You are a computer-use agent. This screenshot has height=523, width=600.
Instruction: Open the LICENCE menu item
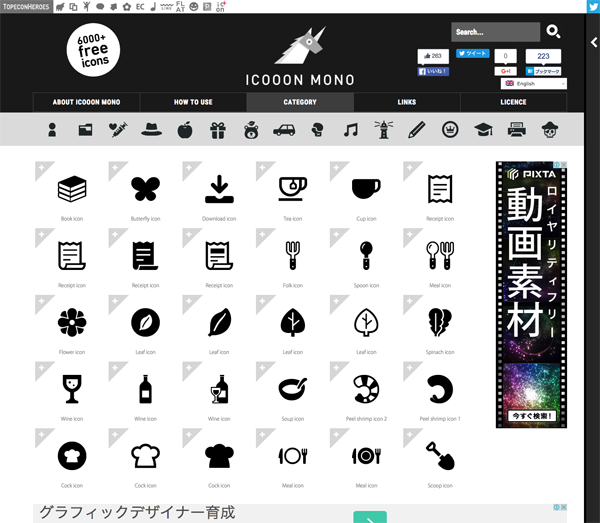513,102
